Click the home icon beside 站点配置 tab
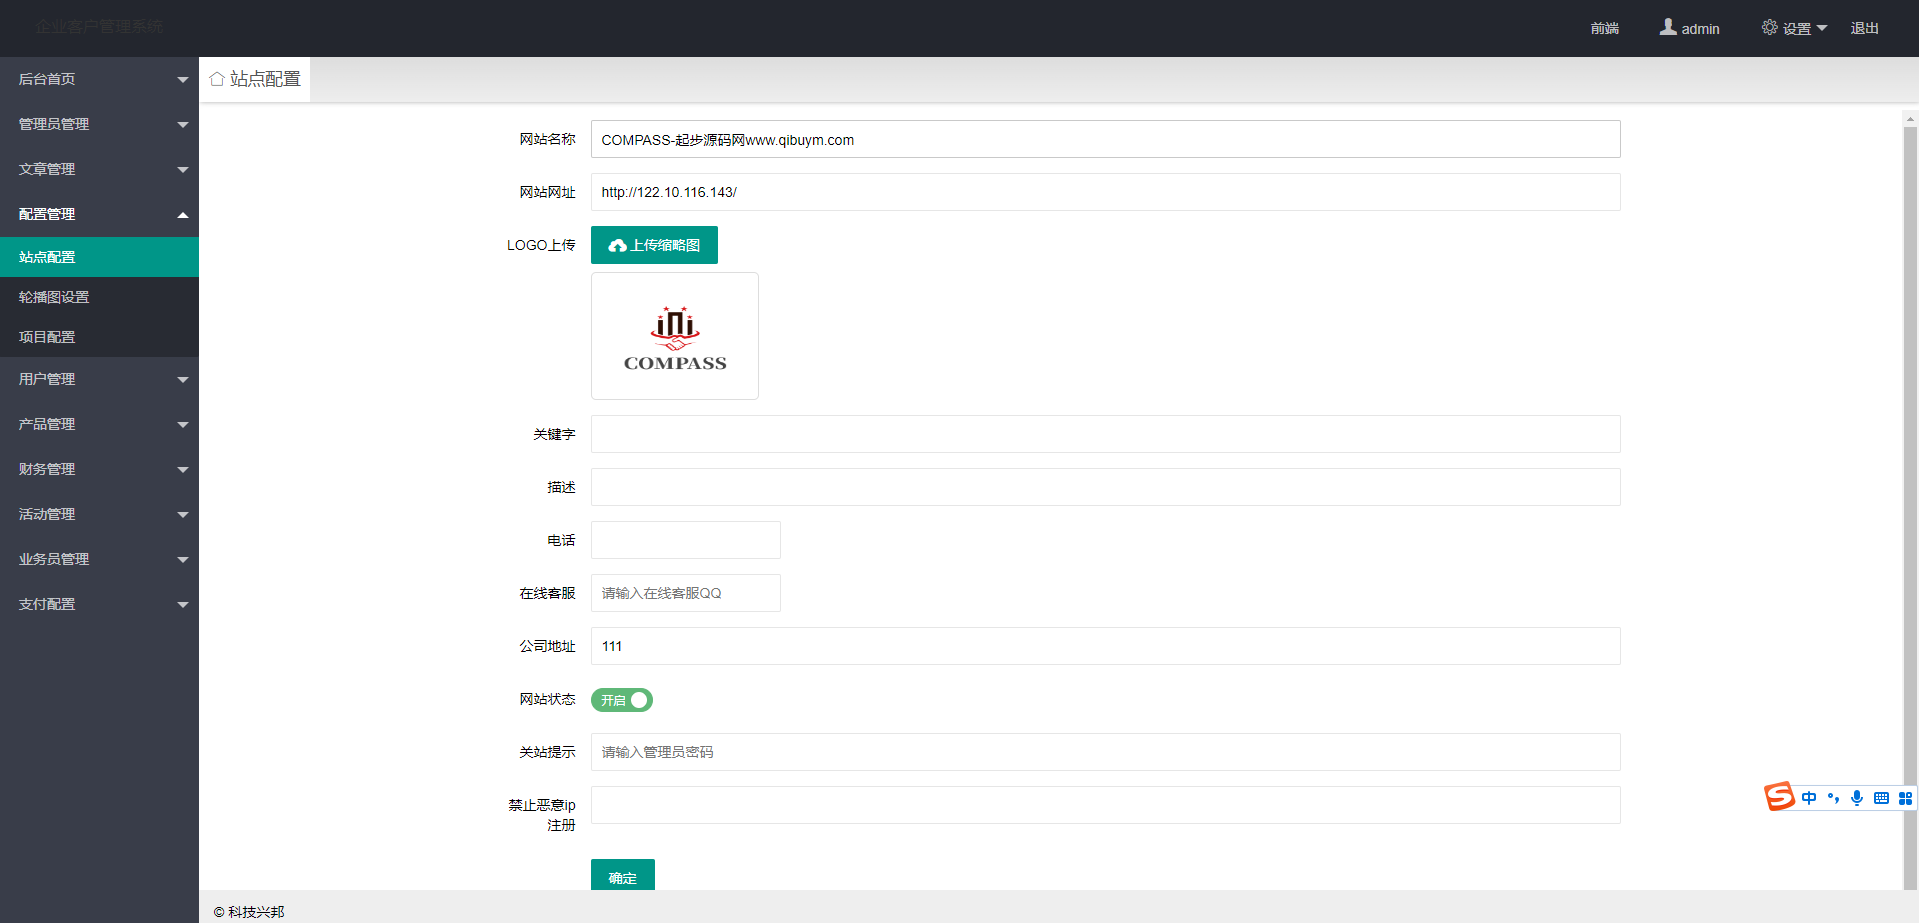The height and width of the screenshot is (923, 1919). [x=217, y=79]
